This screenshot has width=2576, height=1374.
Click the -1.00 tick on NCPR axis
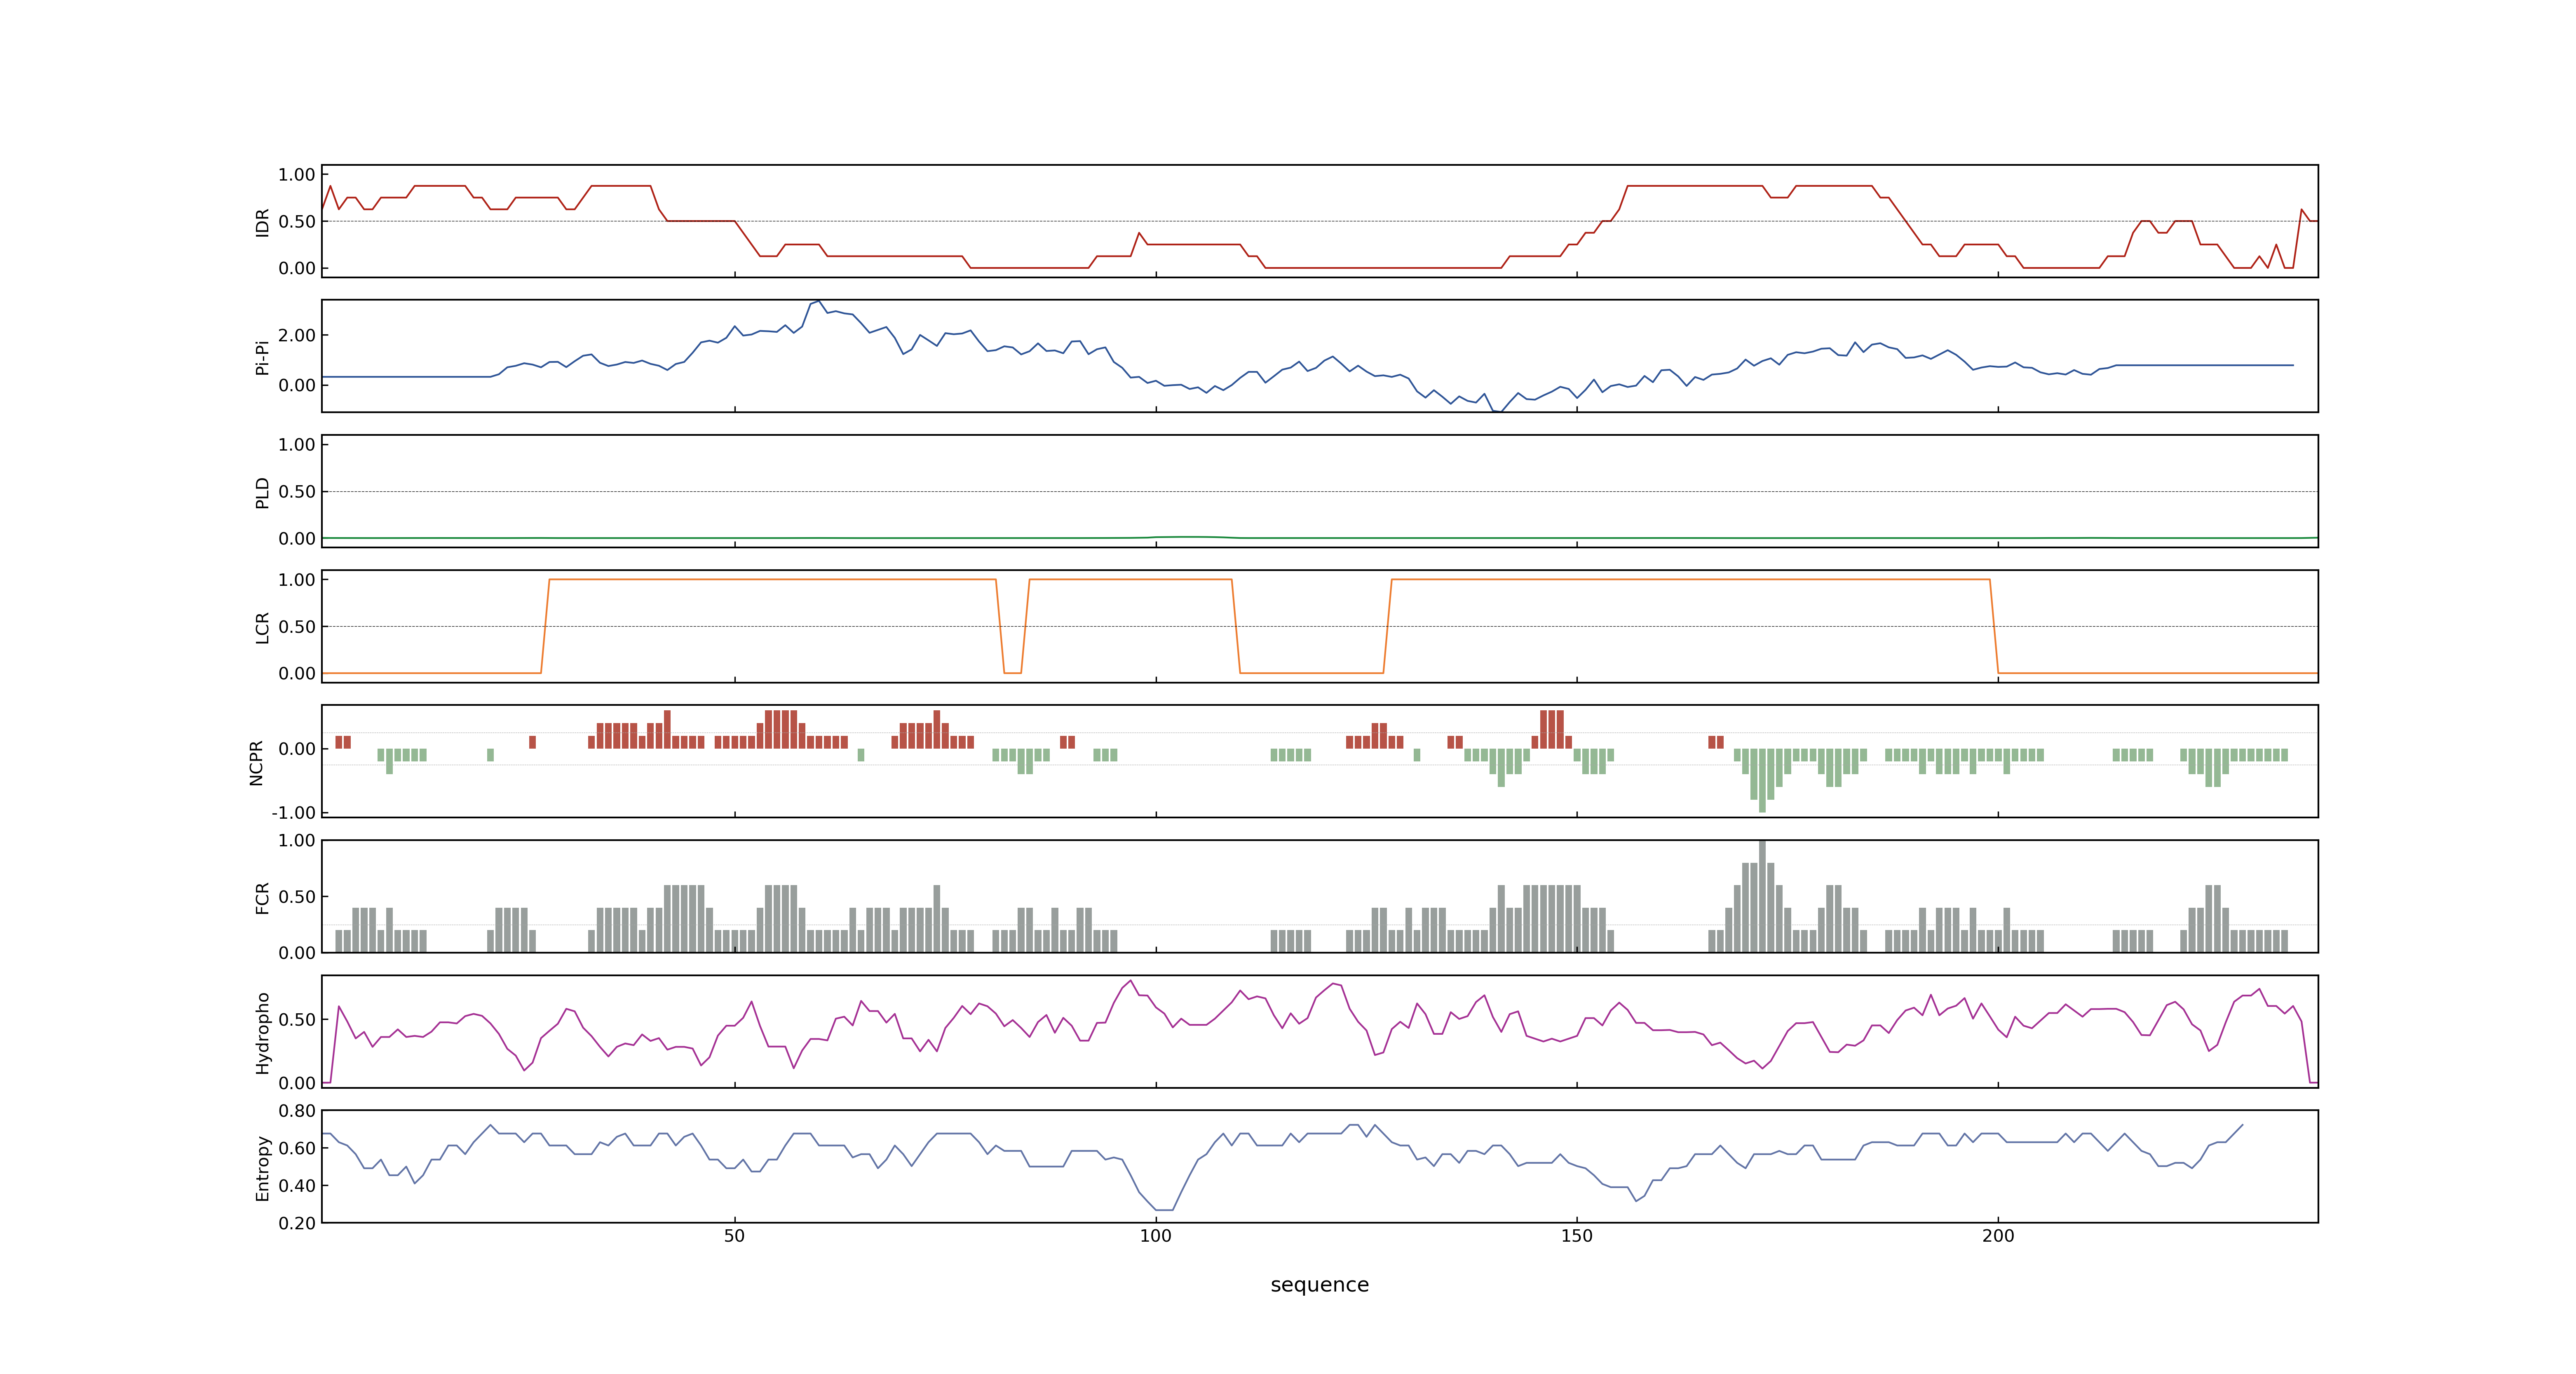293,813
